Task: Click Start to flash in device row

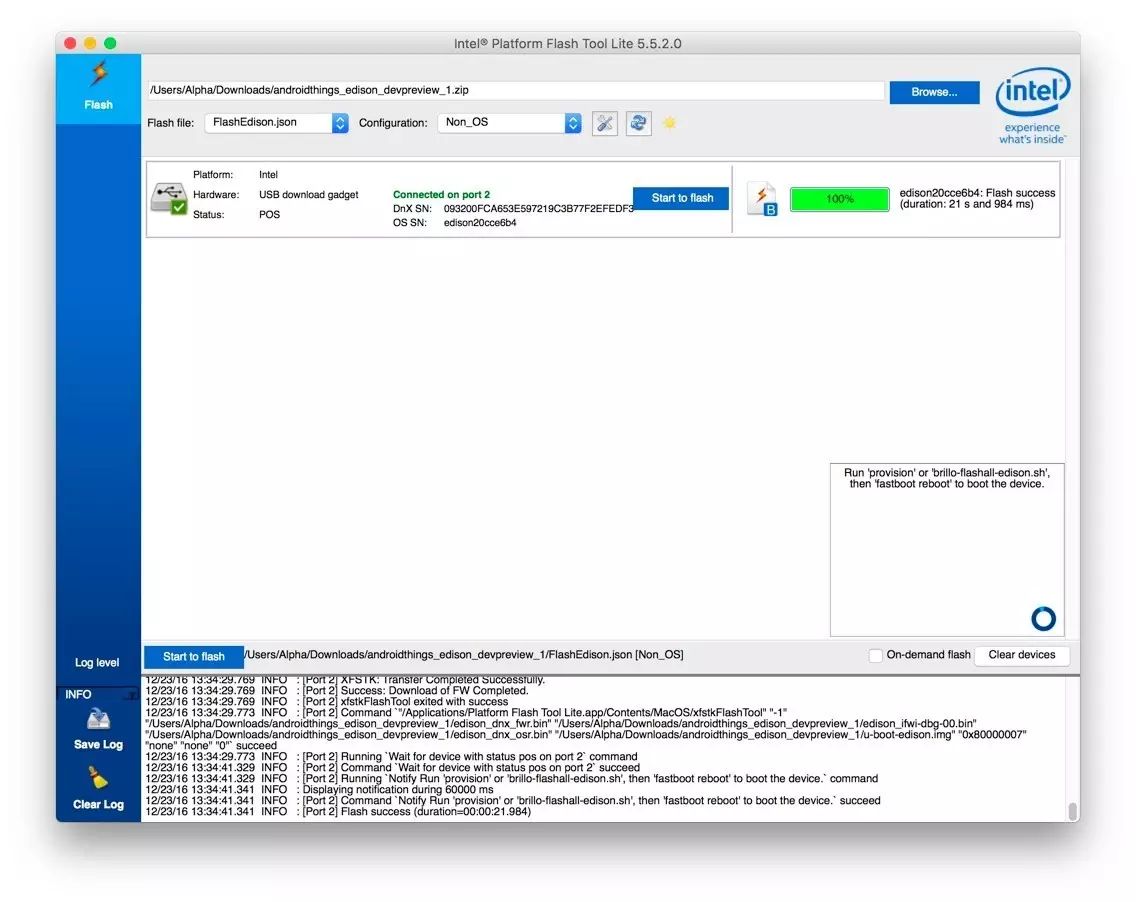Action: tap(681, 198)
